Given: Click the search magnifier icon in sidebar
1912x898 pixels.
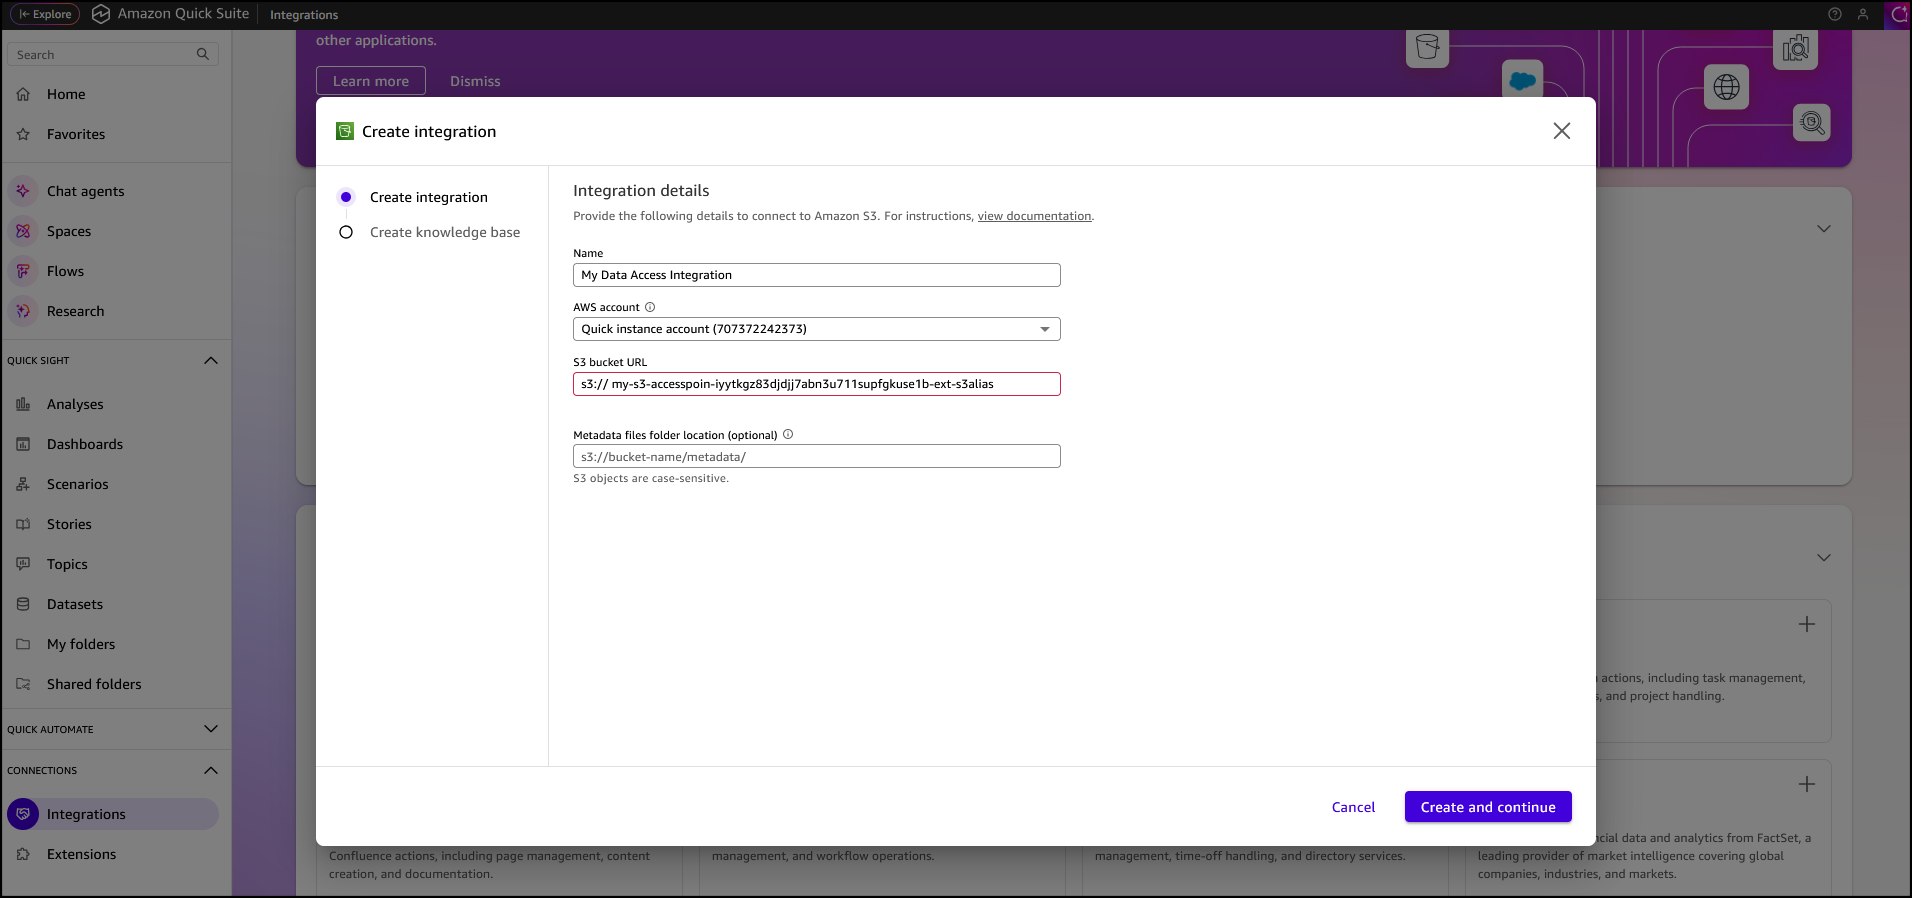Looking at the screenshot, I should pos(203,54).
